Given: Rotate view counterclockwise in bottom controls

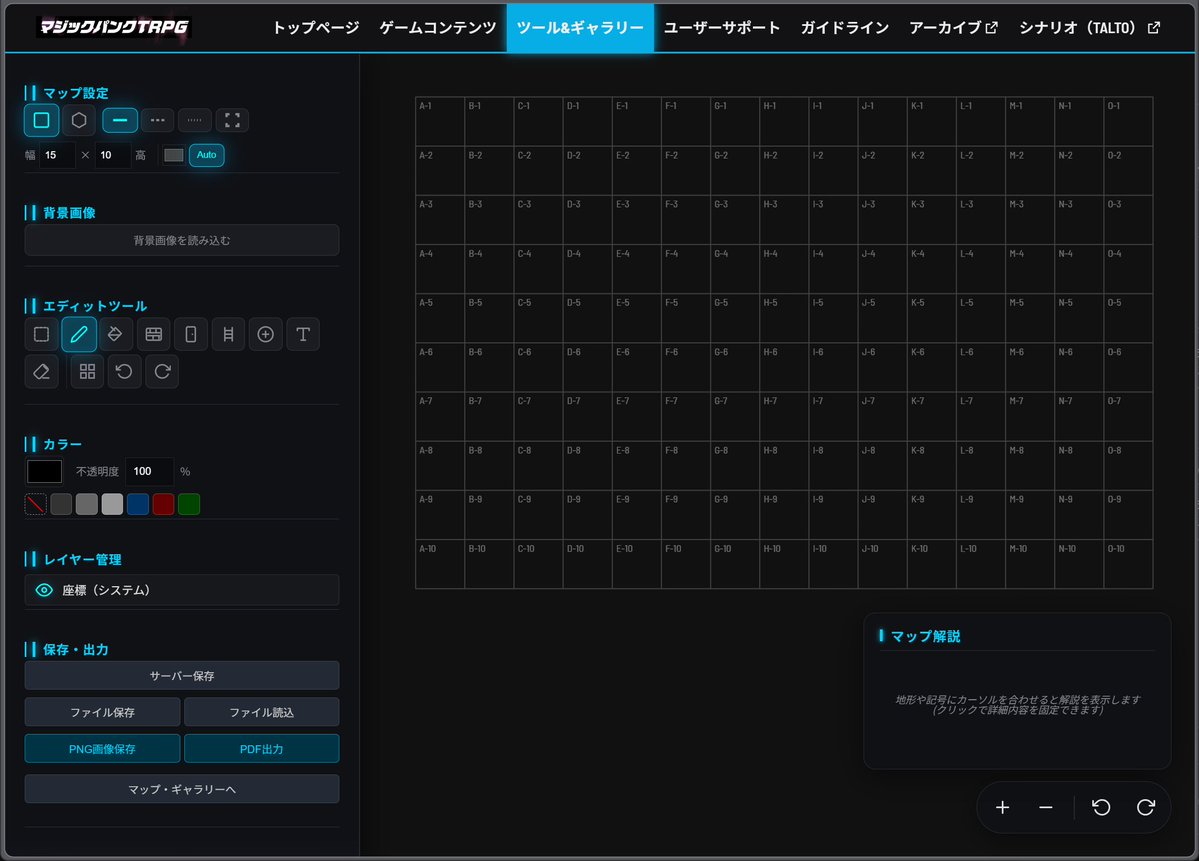Looking at the screenshot, I should (x=1101, y=807).
